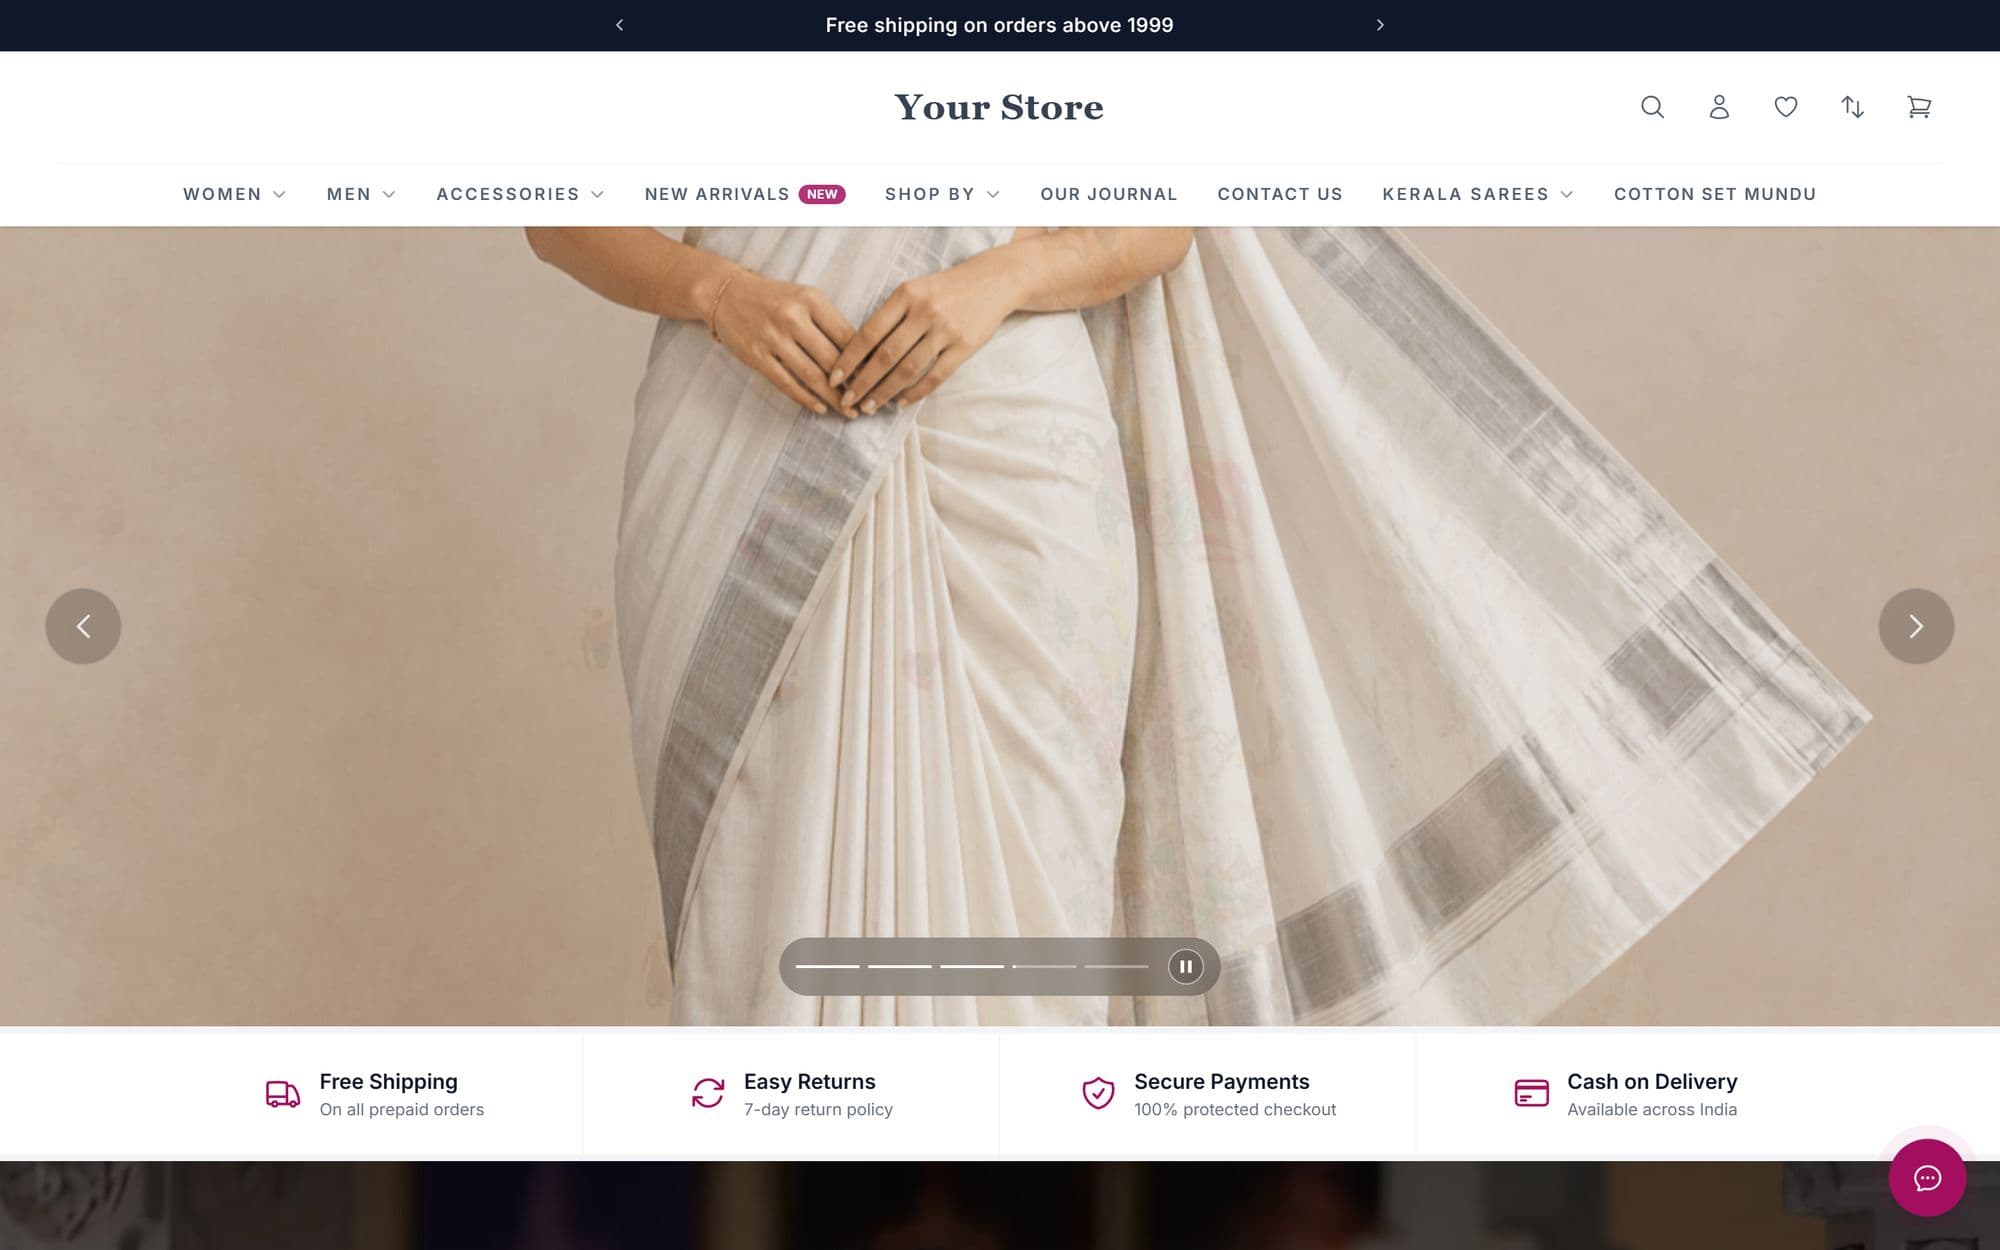
Task: Expand the Accessories menu
Action: tap(520, 194)
